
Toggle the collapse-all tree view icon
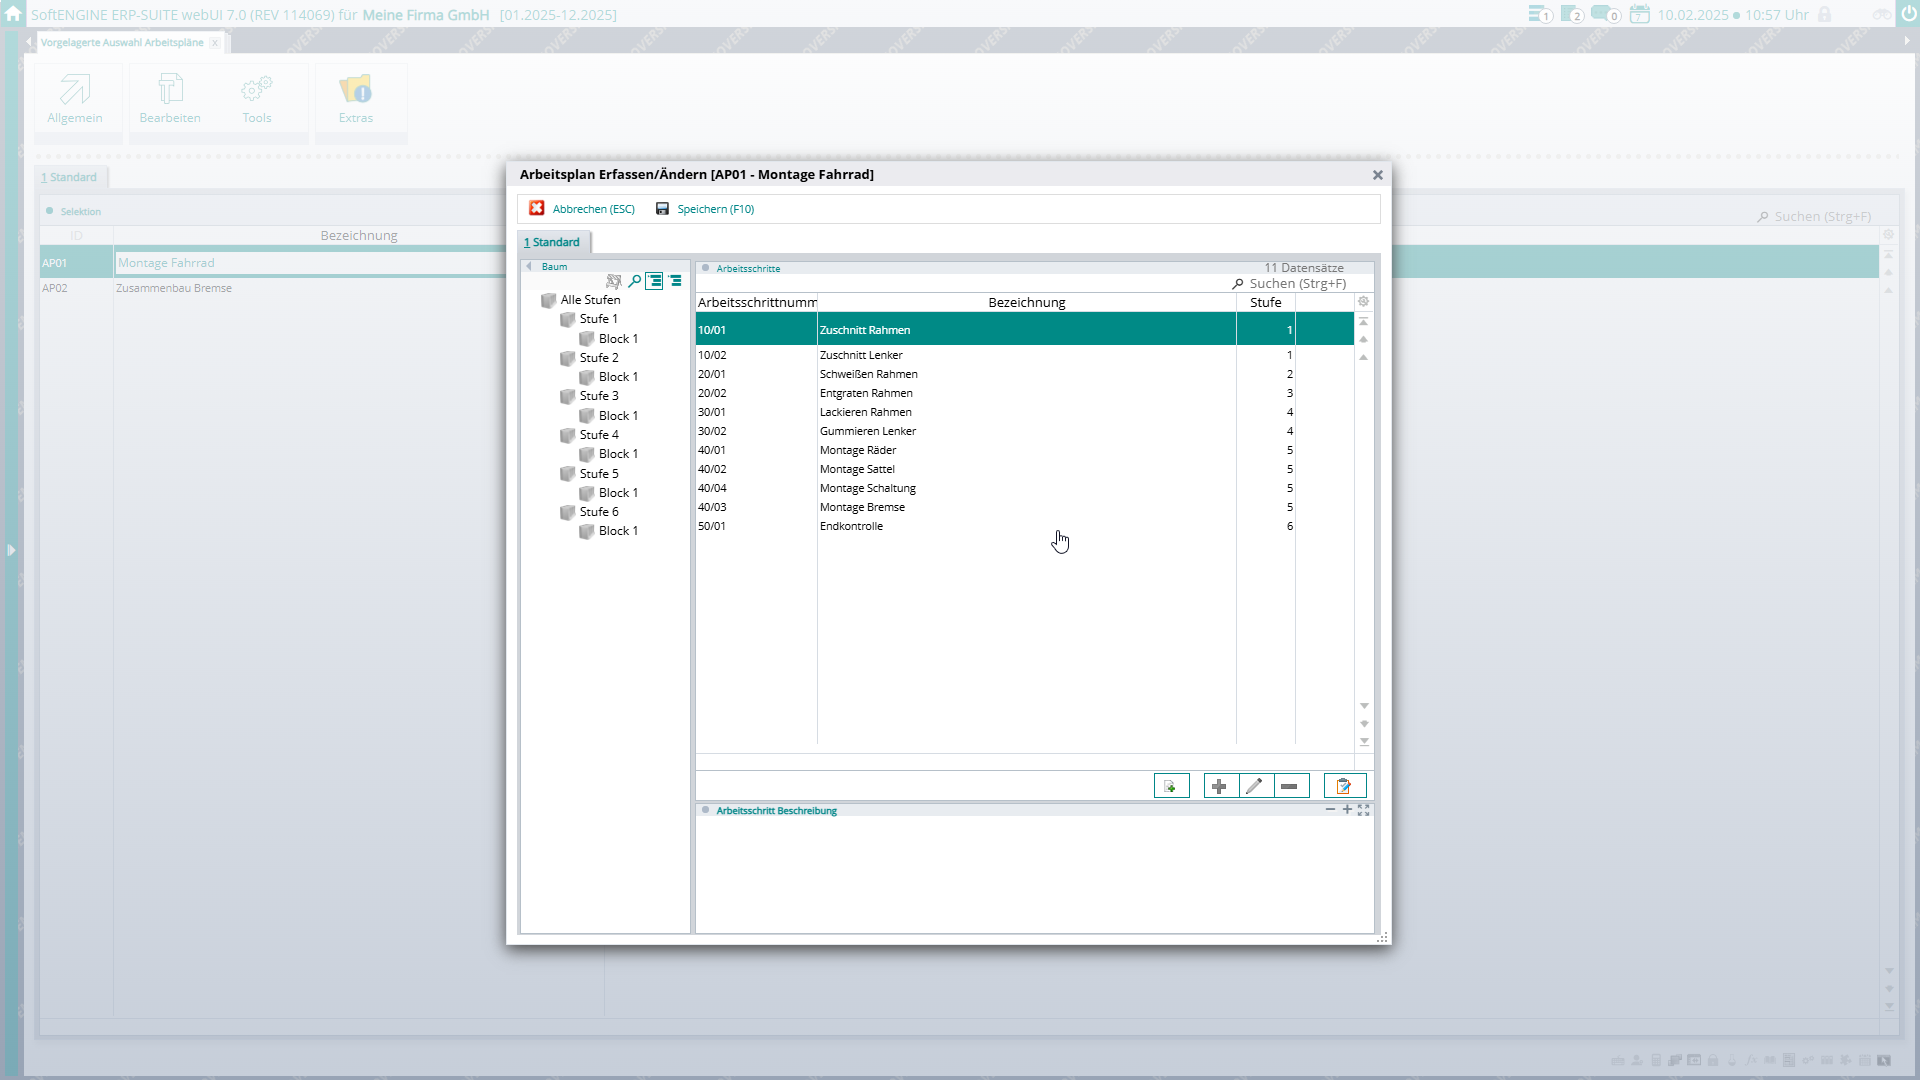676,281
